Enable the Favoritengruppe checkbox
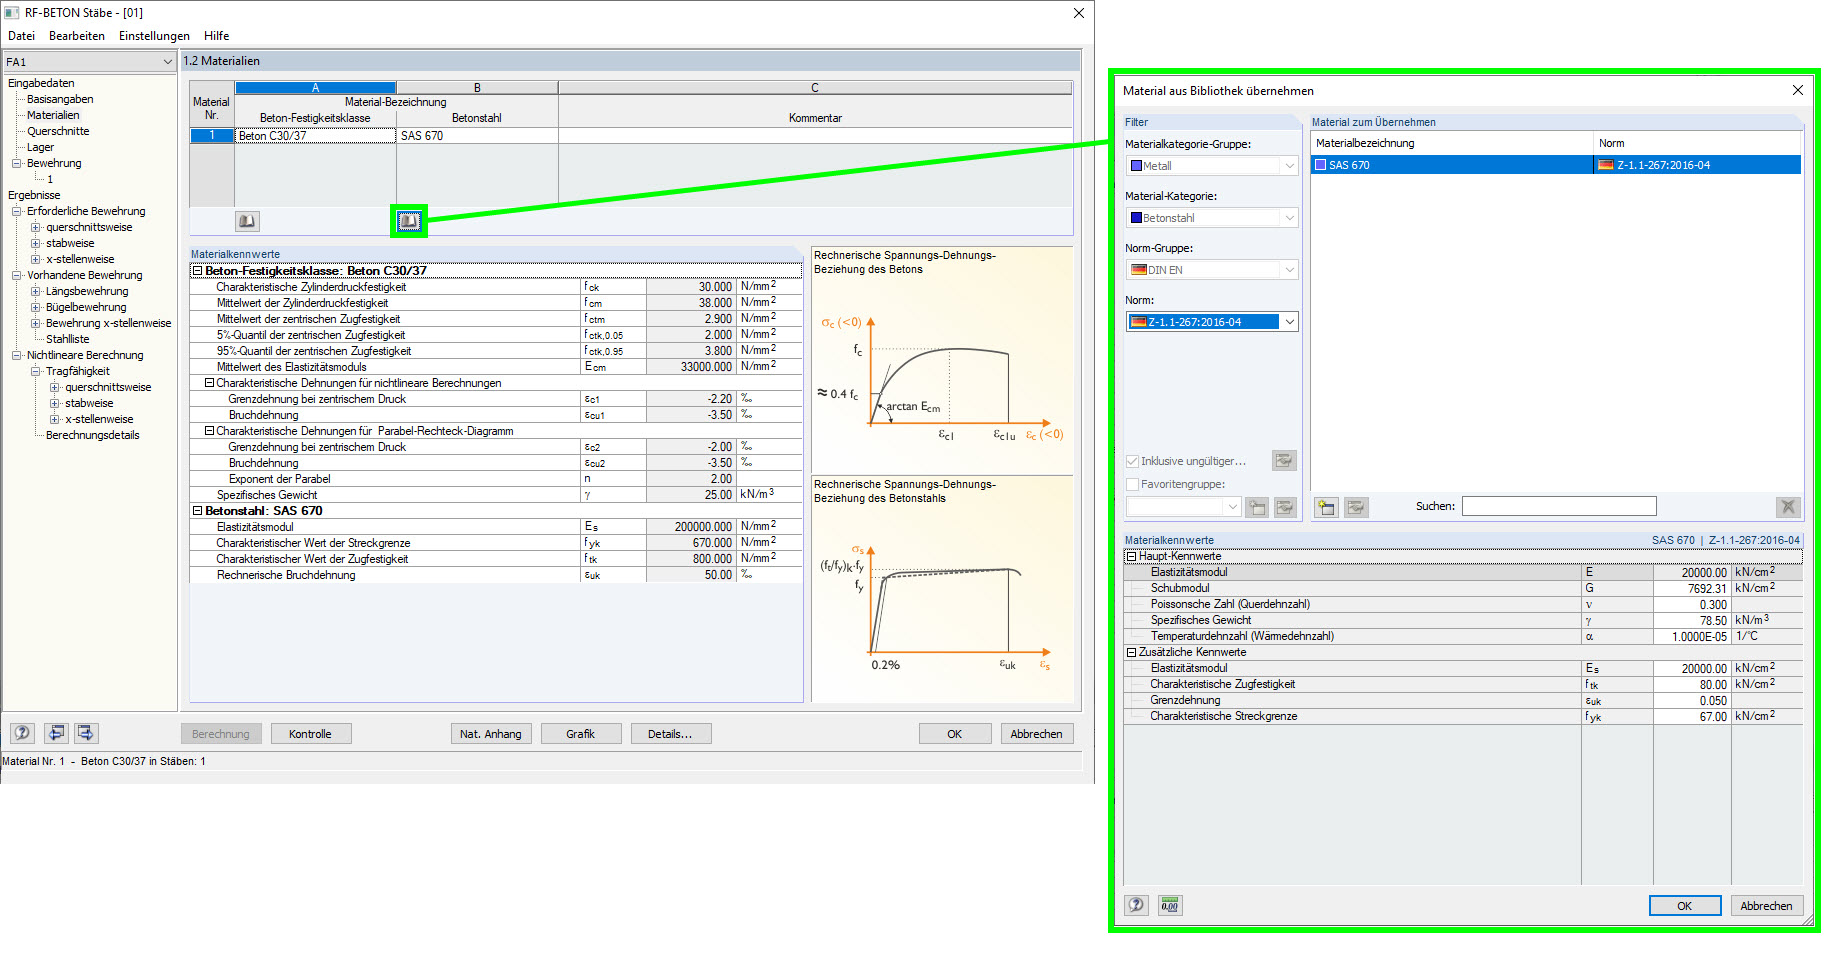The height and width of the screenshot is (965, 1846). [x=1132, y=484]
